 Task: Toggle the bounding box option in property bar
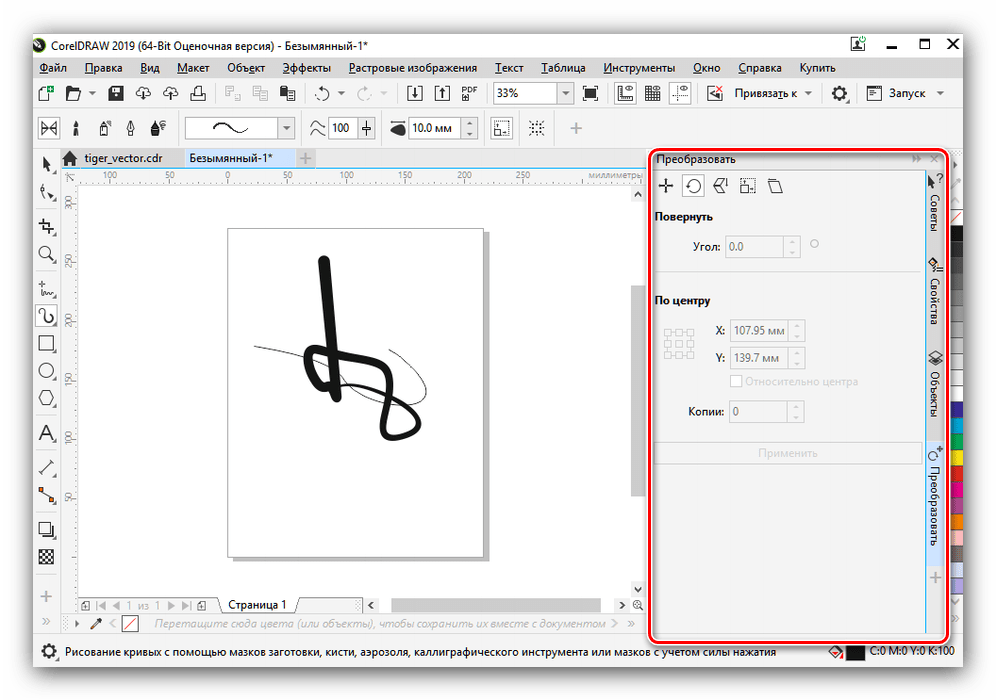point(501,128)
